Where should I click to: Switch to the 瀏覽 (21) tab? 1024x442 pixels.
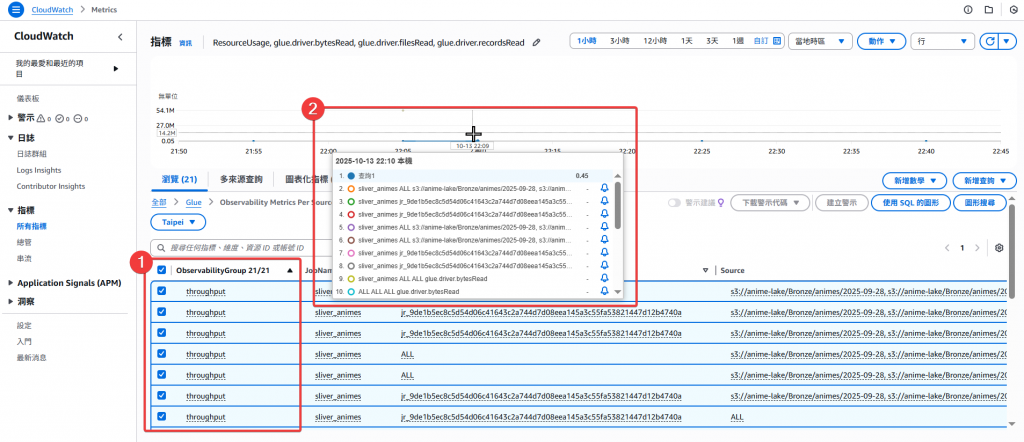(180, 179)
